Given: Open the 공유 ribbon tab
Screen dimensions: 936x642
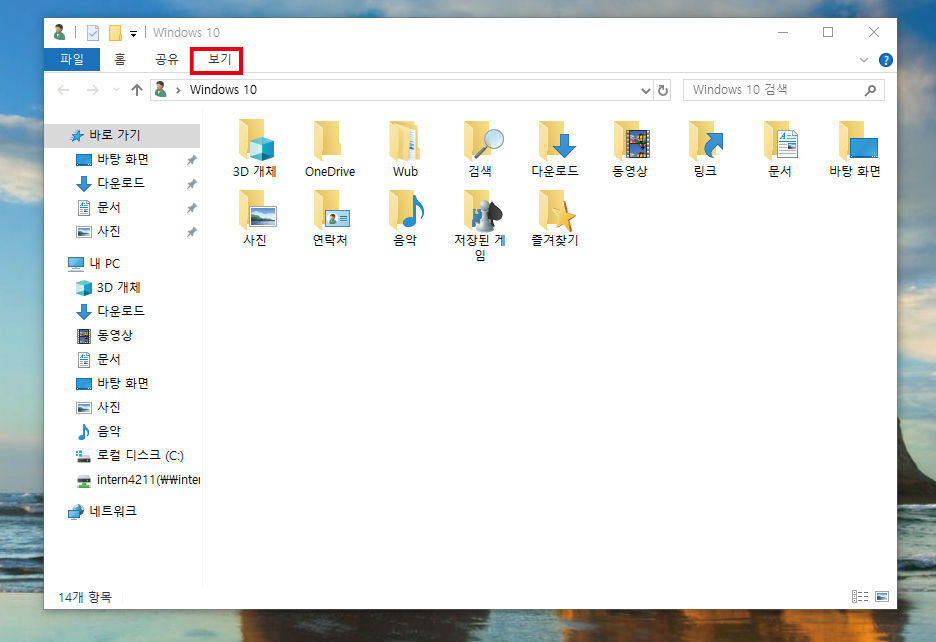Looking at the screenshot, I should [167, 59].
